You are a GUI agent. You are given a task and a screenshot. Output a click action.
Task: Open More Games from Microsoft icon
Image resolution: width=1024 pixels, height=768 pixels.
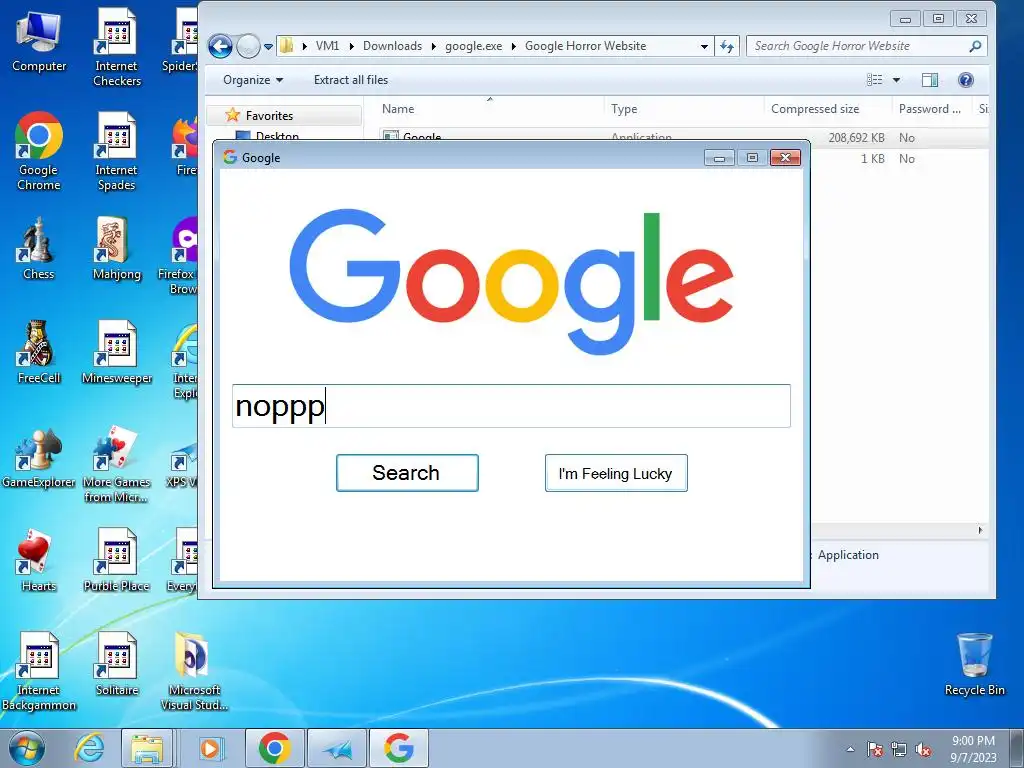click(x=117, y=464)
